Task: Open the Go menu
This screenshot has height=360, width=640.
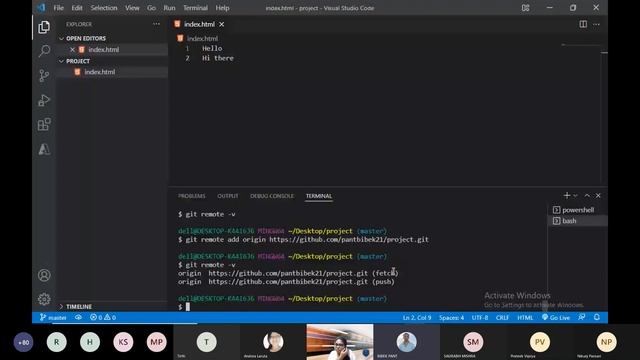Action: (151, 8)
